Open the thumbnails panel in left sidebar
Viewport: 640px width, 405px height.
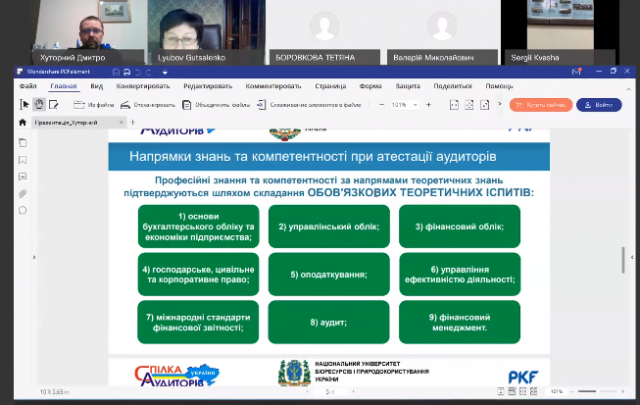pyautogui.click(x=23, y=143)
